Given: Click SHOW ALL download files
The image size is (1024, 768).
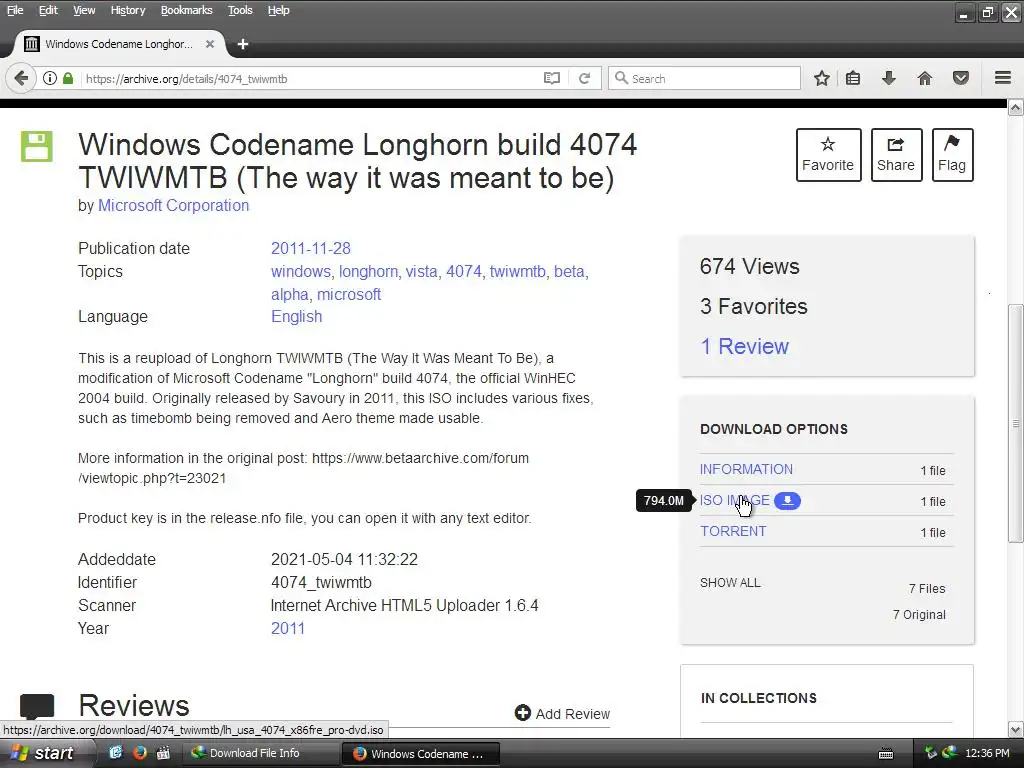Looking at the screenshot, I should [x=730, y=583].
